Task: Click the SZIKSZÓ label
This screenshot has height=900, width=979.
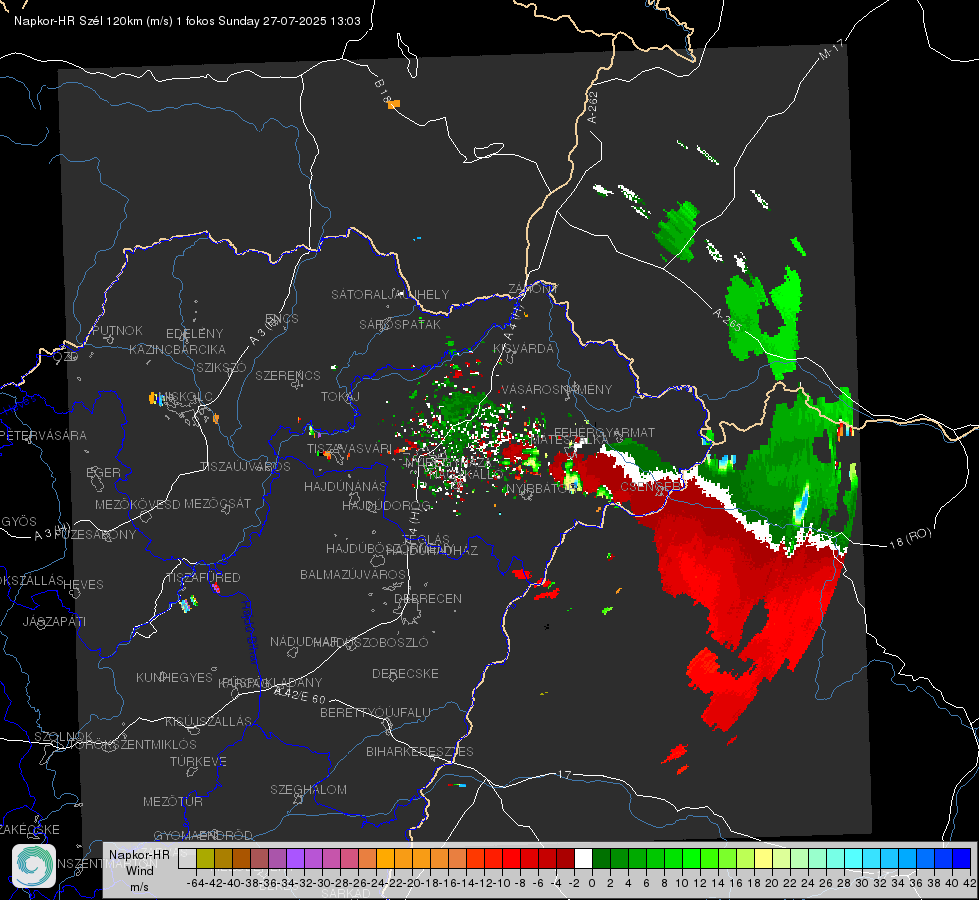Action: pyautogui.click(x=222, y=368)
